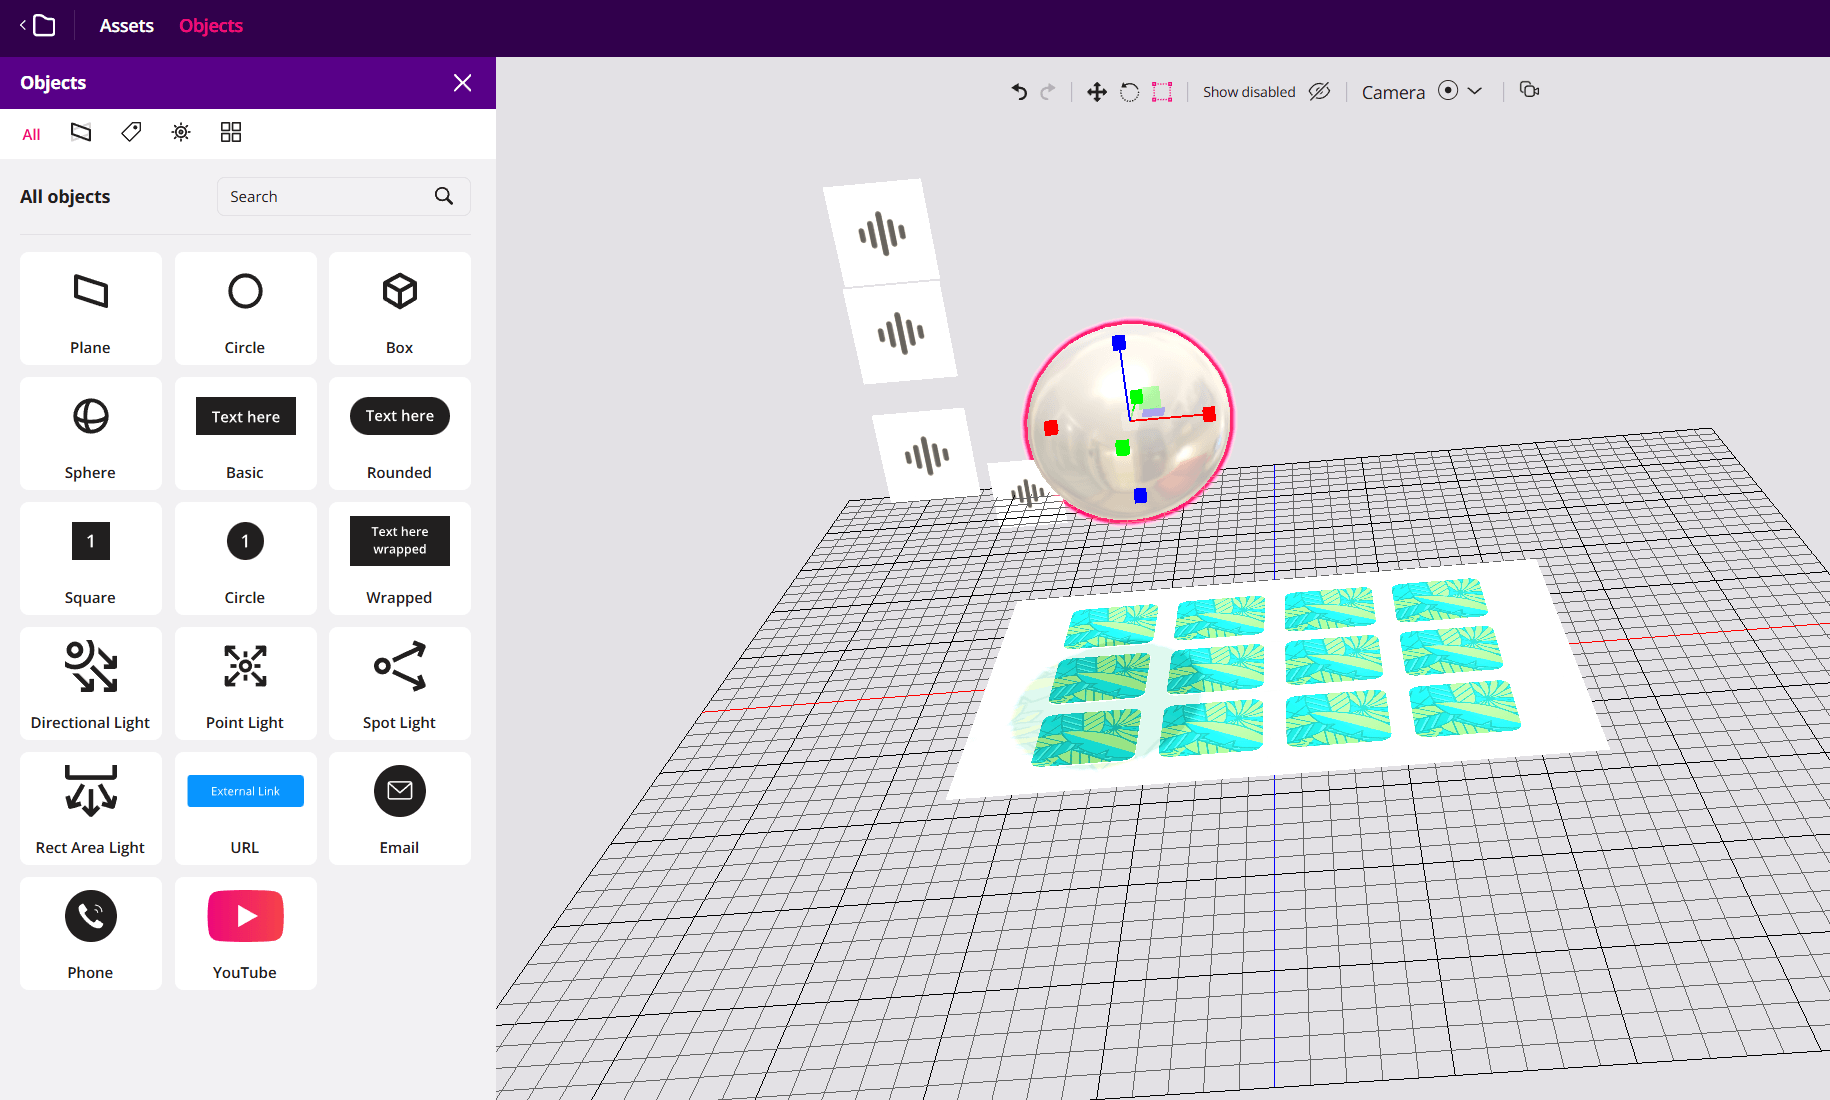Click the green handle near sphere bottom
The height and width of the screenshot is (1100, 1830).
click(1123, 448)
